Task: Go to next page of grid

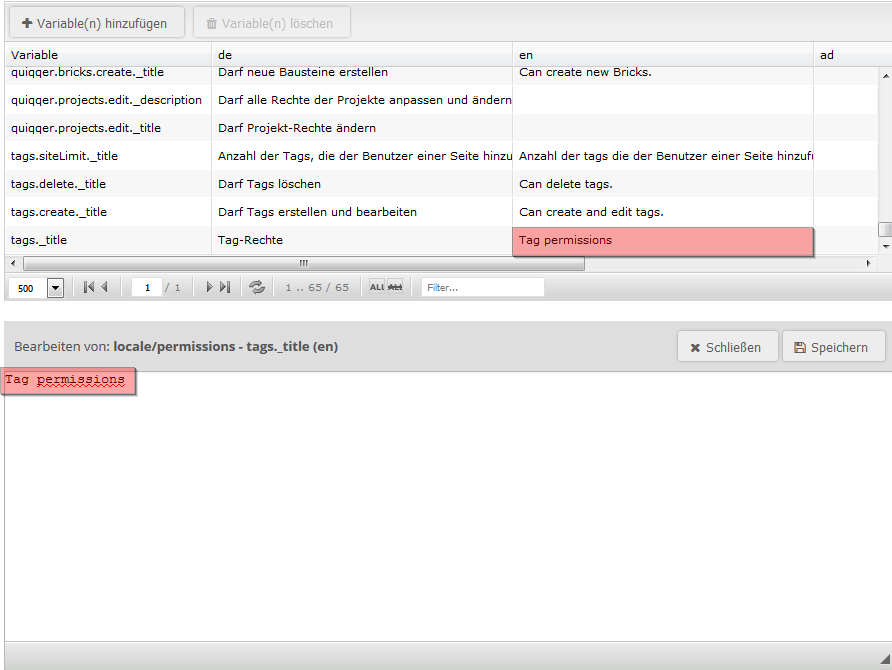Action: (209, 287)
